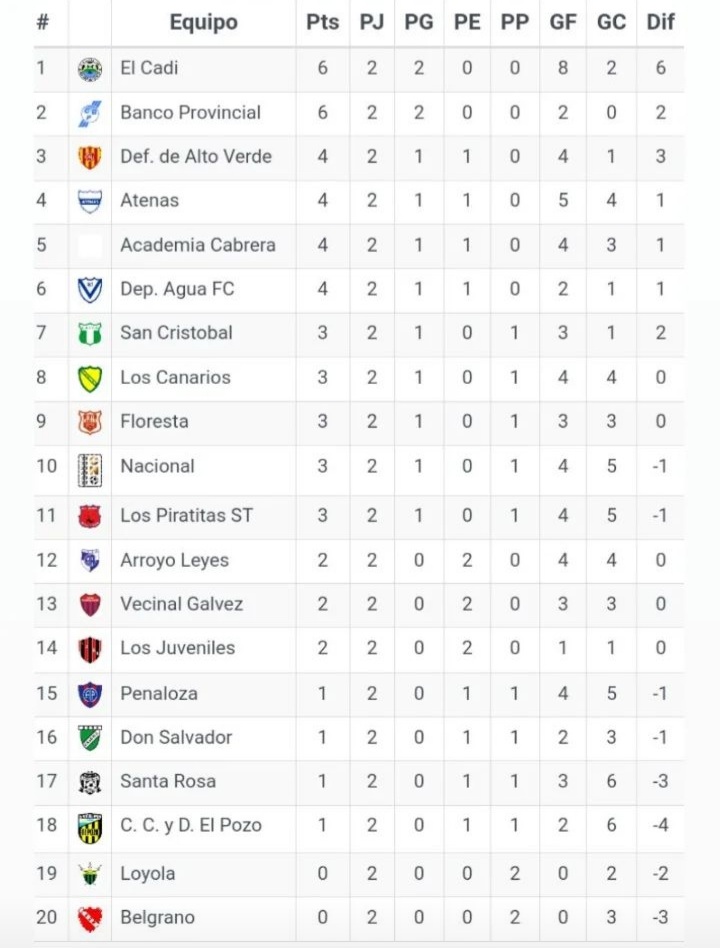The image size is (720, 948).
Task: Click the El Cadi team crest
Action: (x=90, y=69)
